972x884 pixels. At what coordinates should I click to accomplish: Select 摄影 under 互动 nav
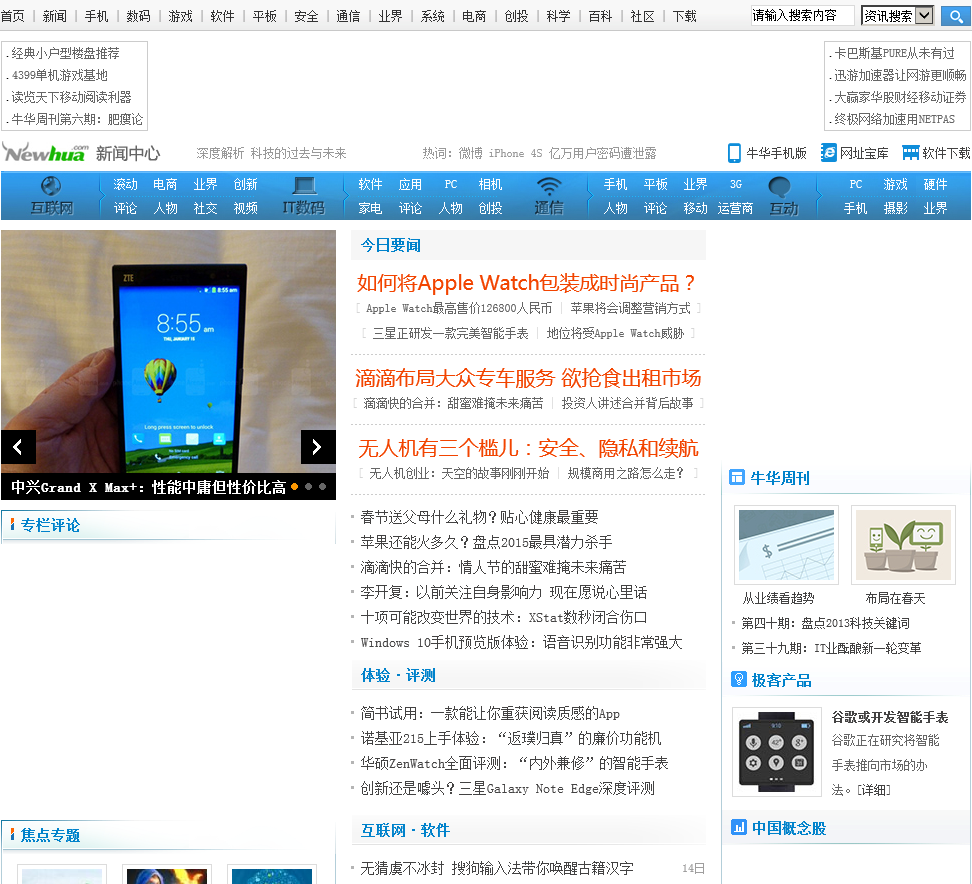click(895, 208)
